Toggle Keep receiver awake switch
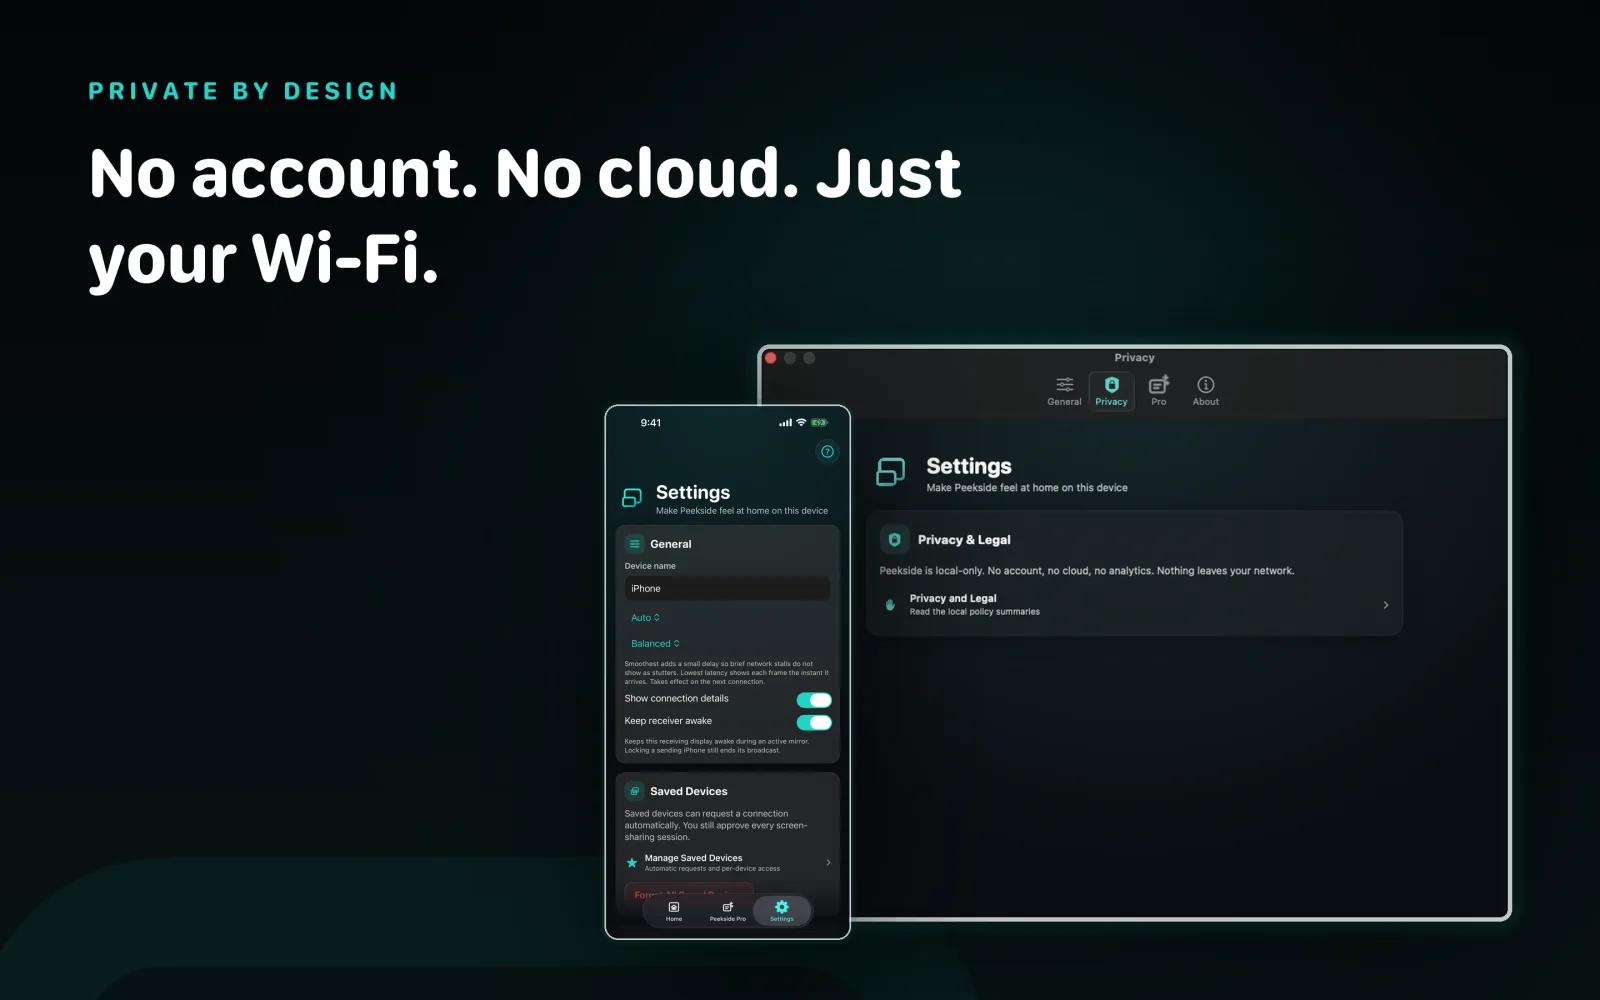 click(814, 722)
